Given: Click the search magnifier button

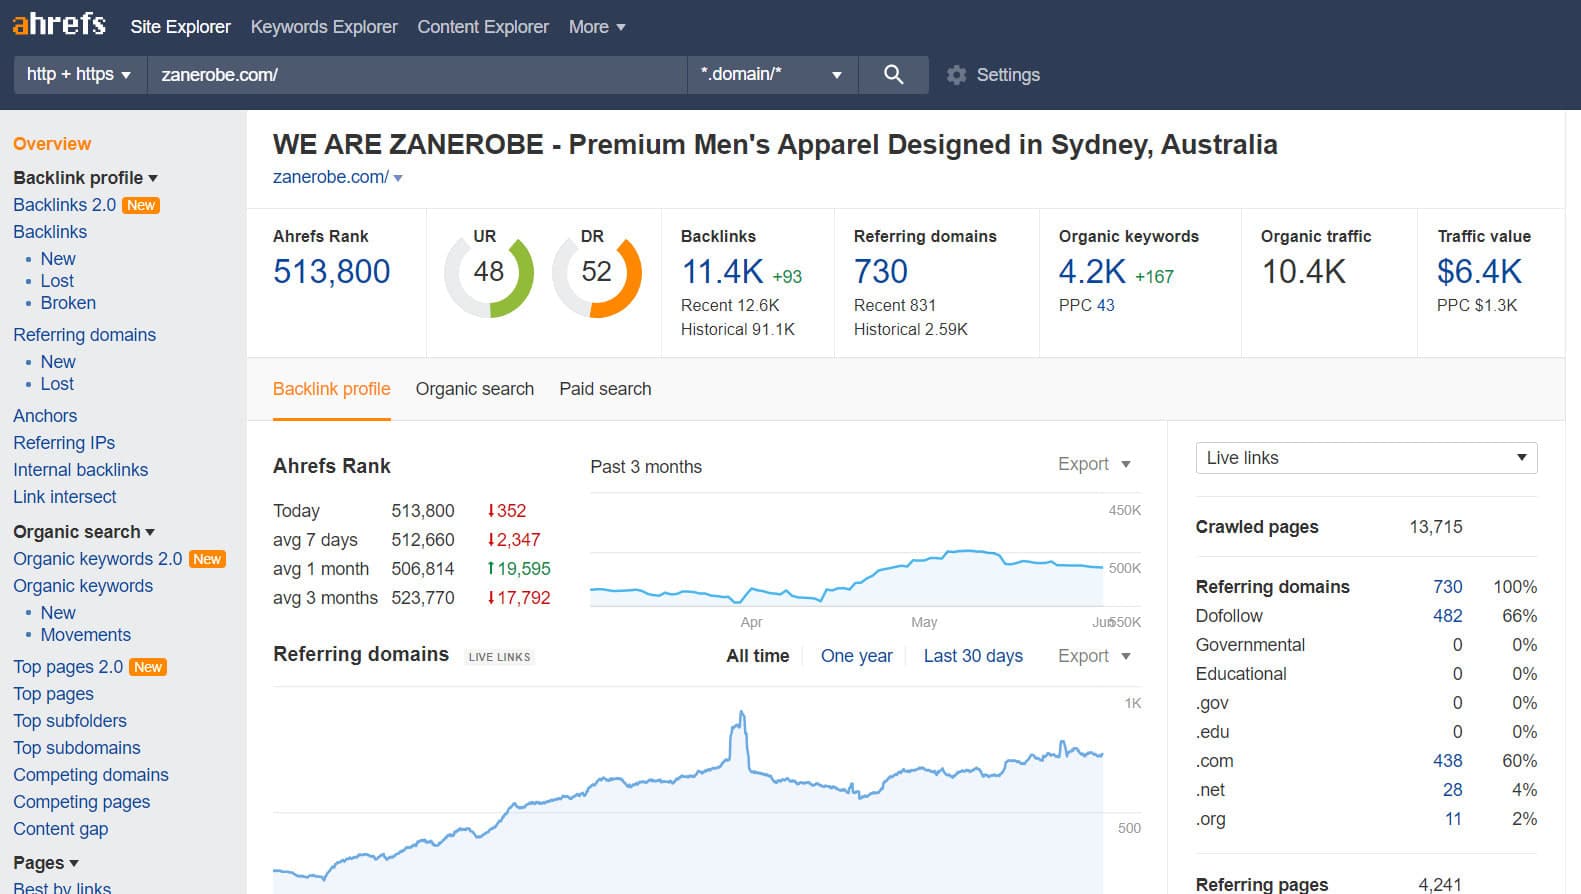Looking at the screenshot, I should click(x=894, y=74).
